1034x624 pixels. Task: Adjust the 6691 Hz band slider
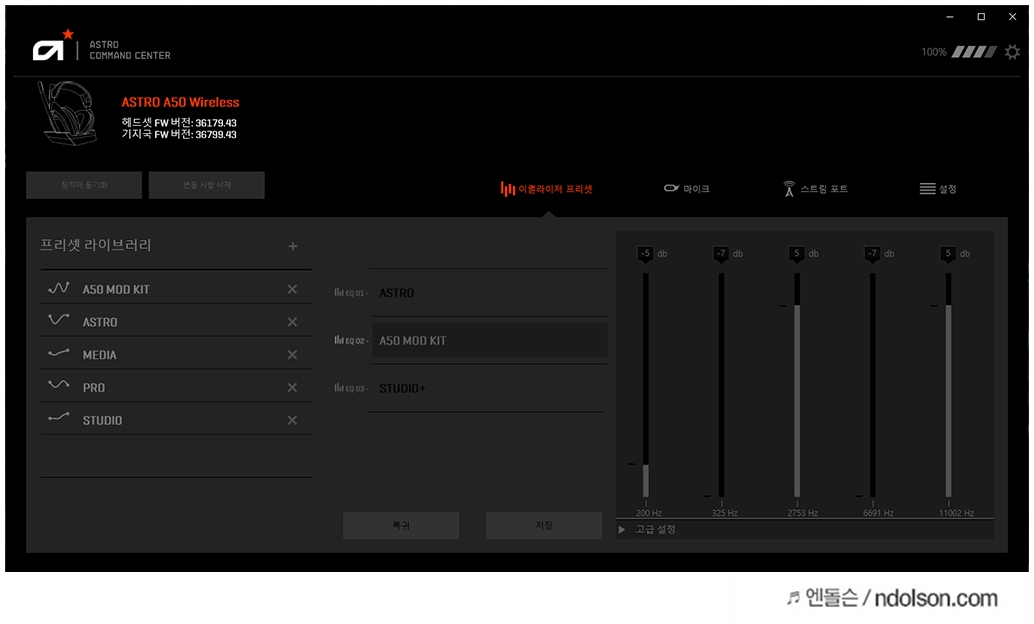click(872, 385)
